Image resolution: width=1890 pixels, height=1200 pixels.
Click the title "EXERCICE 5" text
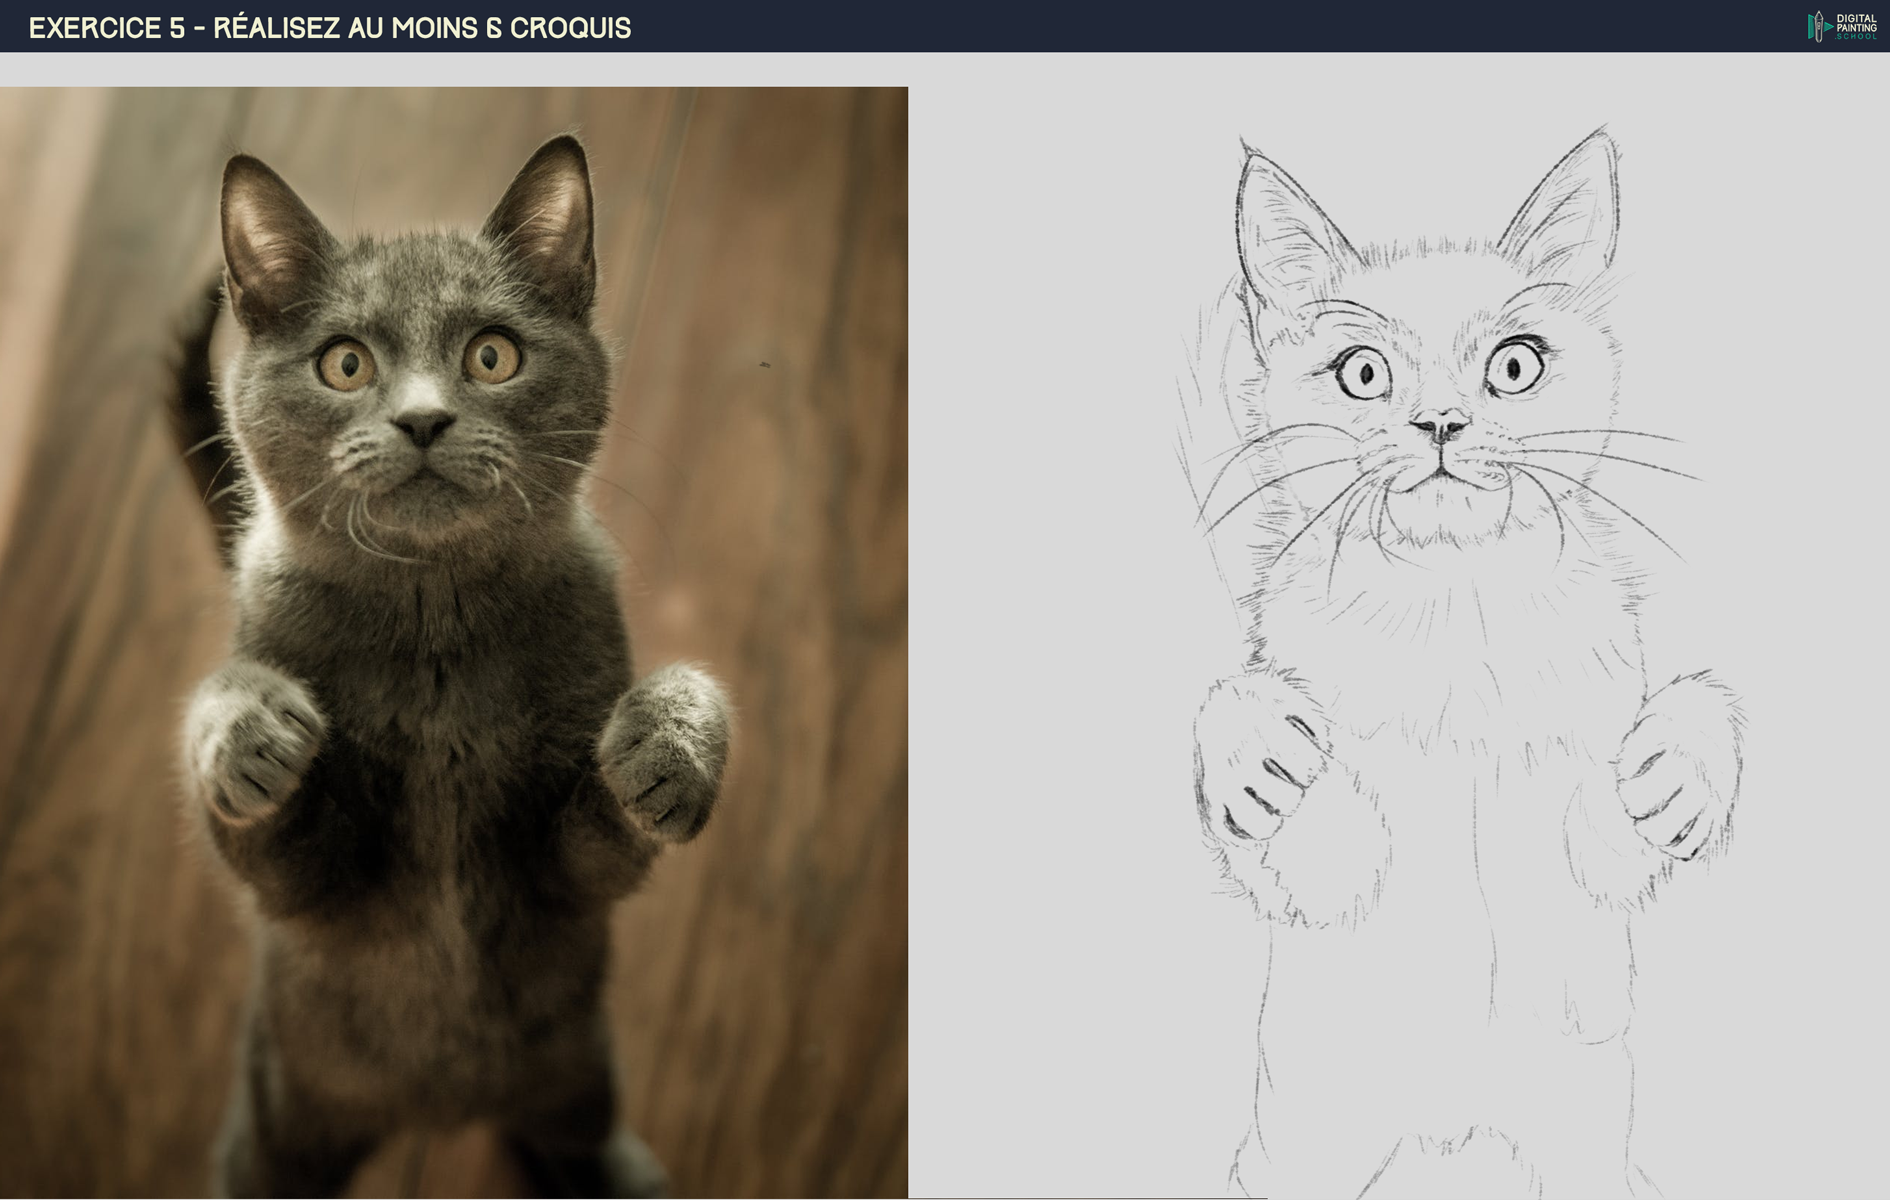pos(105,28)
